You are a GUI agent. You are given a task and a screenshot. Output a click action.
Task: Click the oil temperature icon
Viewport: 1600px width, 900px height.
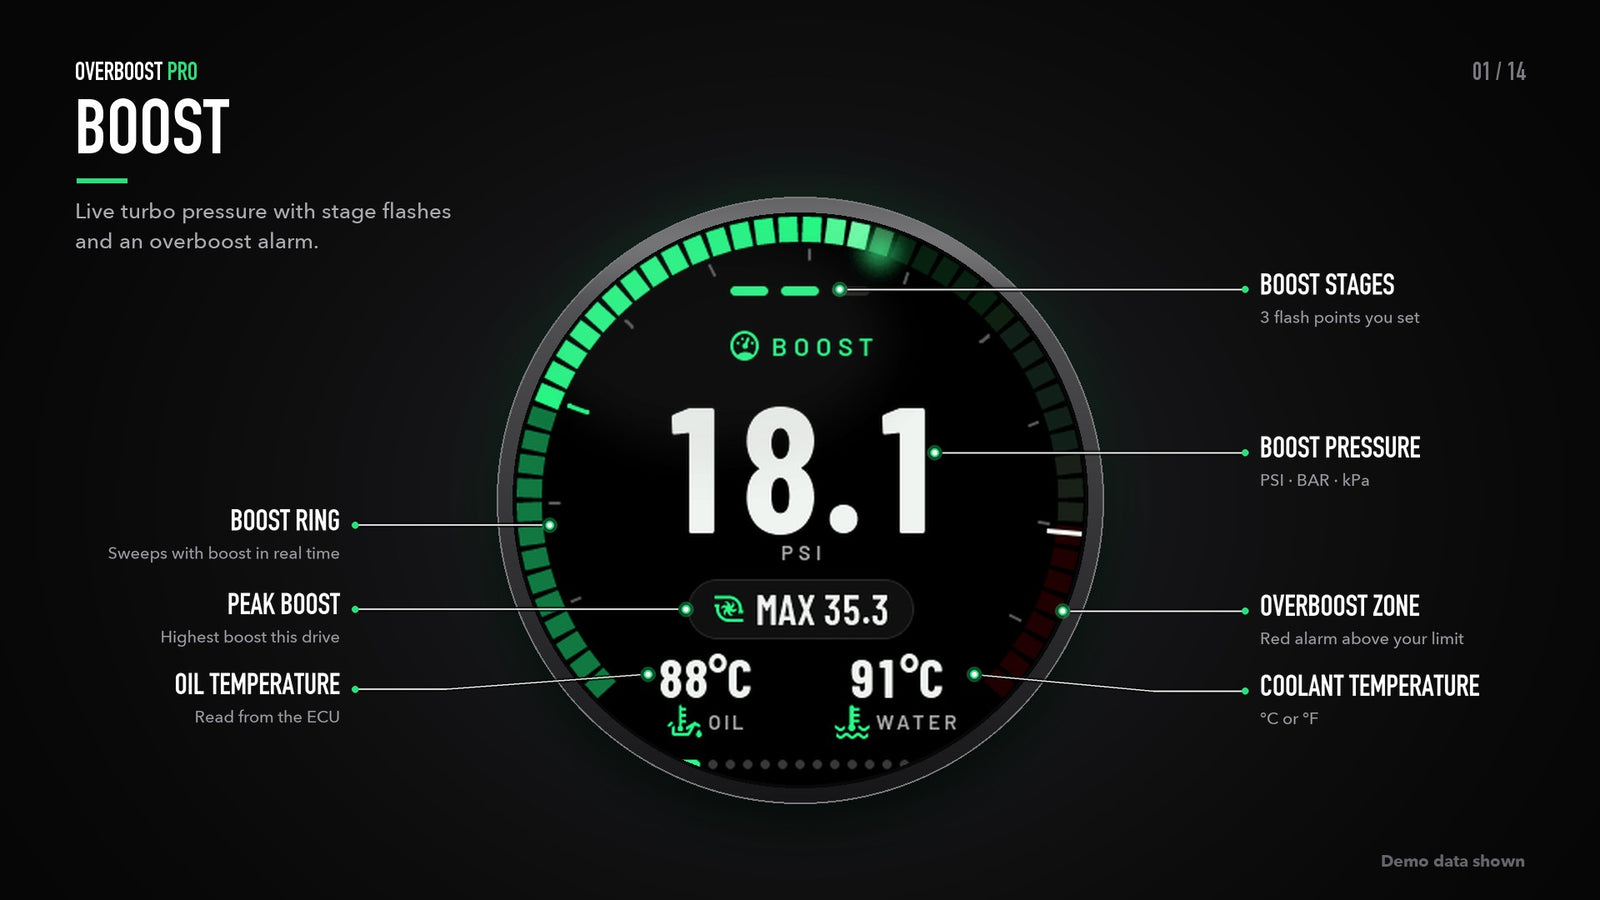[x=684, y=722]
